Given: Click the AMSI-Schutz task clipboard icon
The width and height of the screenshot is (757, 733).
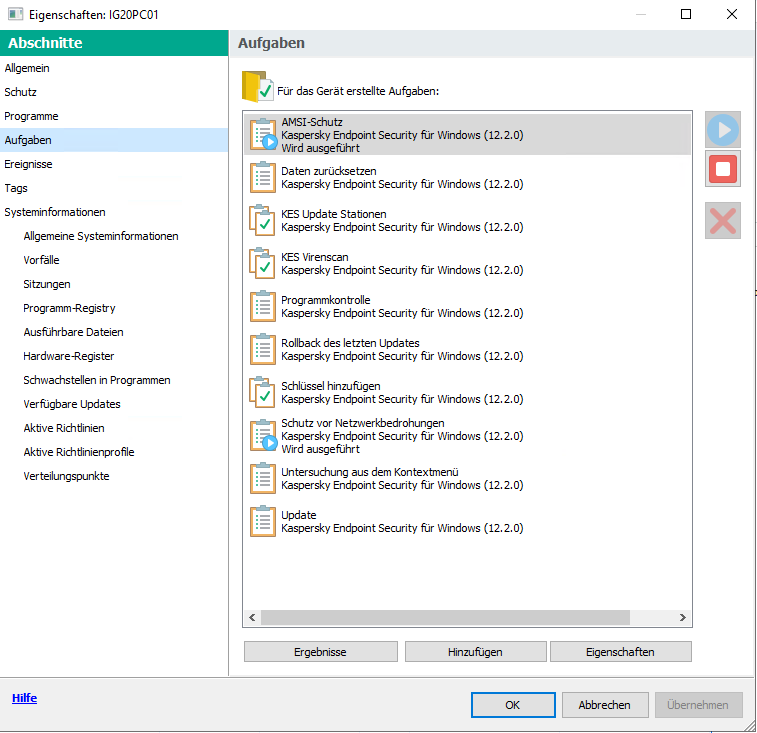Looking at the screenshot, I should (263, 134).
